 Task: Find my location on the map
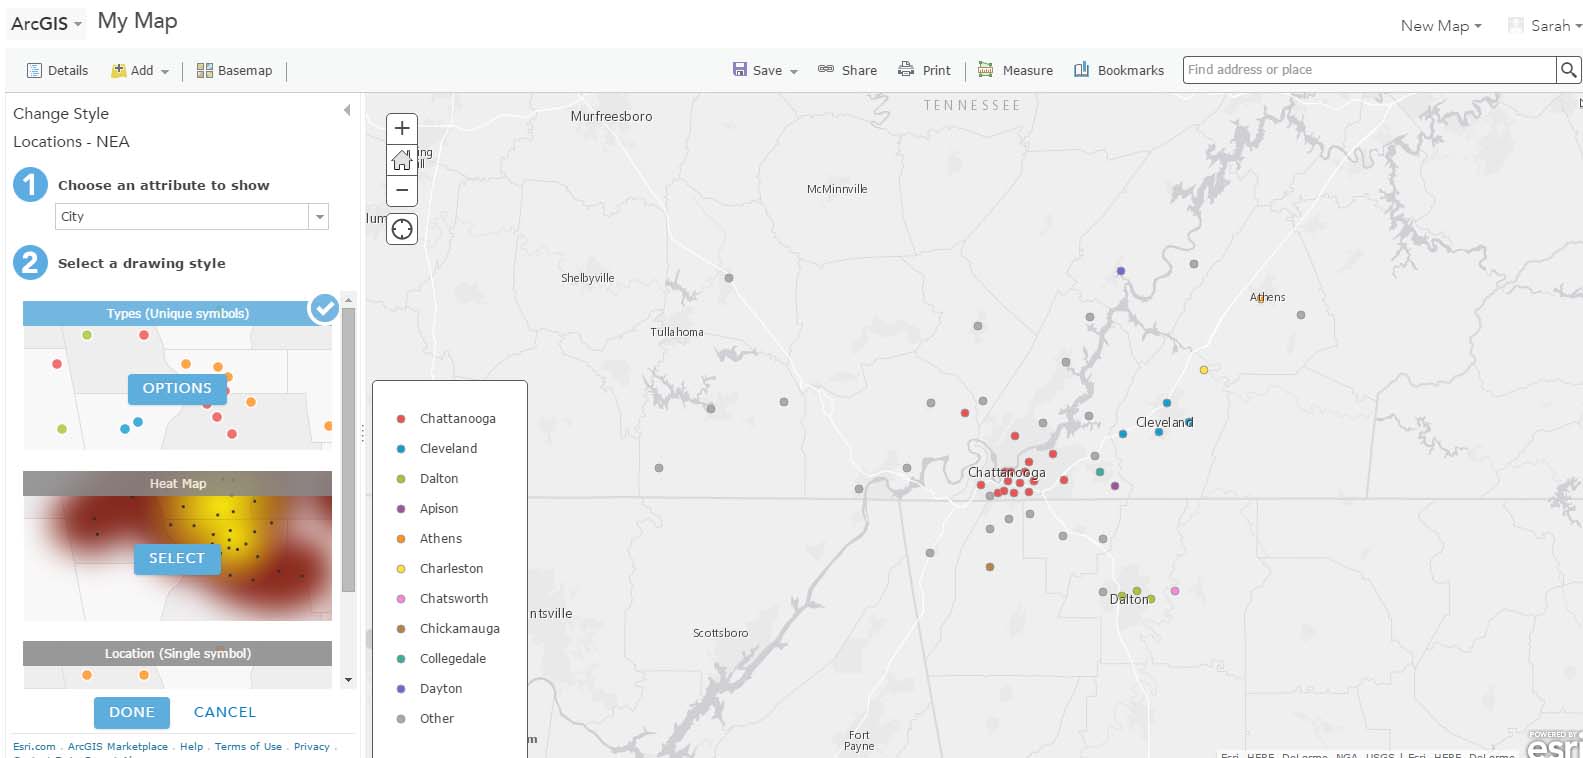pos(402,229)
